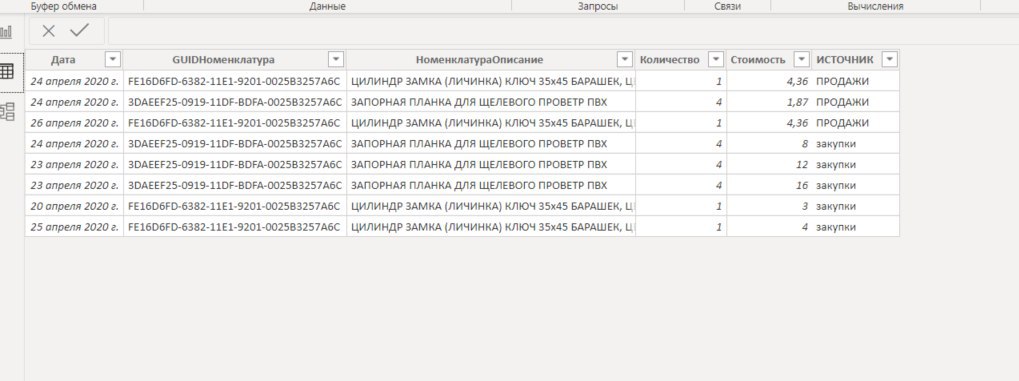1019x381 pixels.
Task: Select ЗАПОРНАЯ ПЛАНКА description in cost 1,87 row
Action: 491,102
